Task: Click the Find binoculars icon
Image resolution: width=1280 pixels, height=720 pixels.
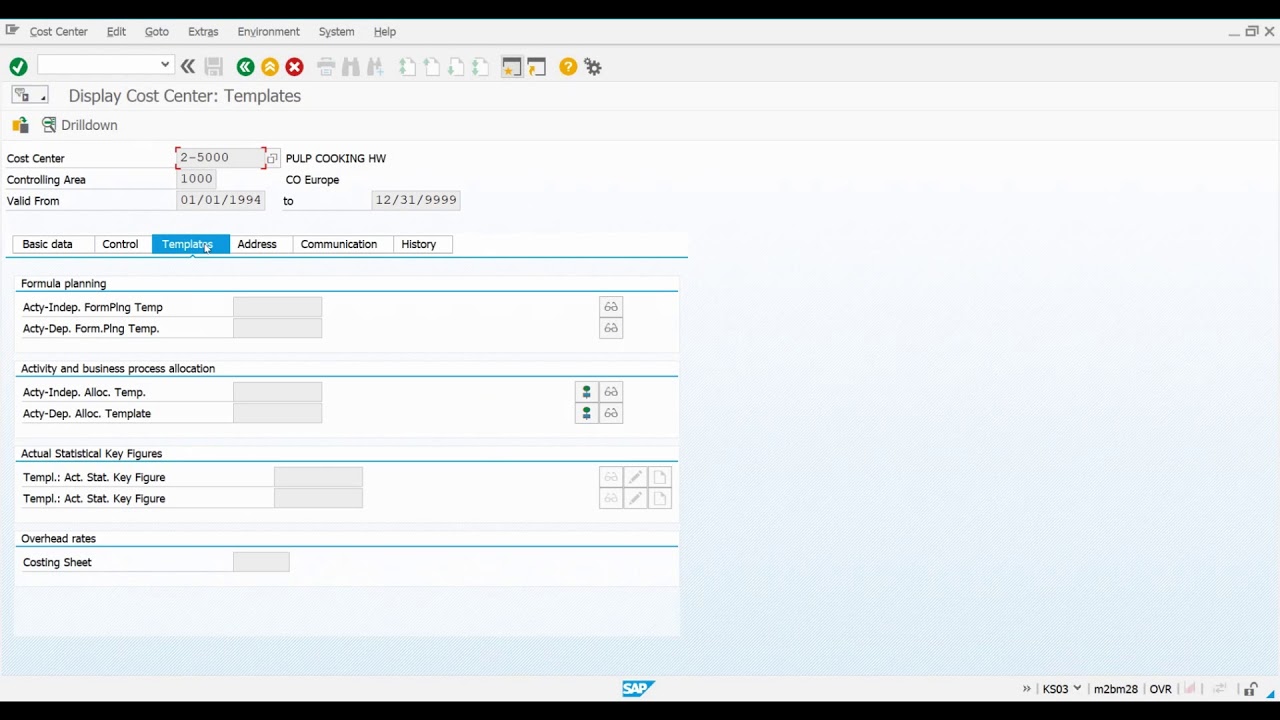Action: [350, 67]
